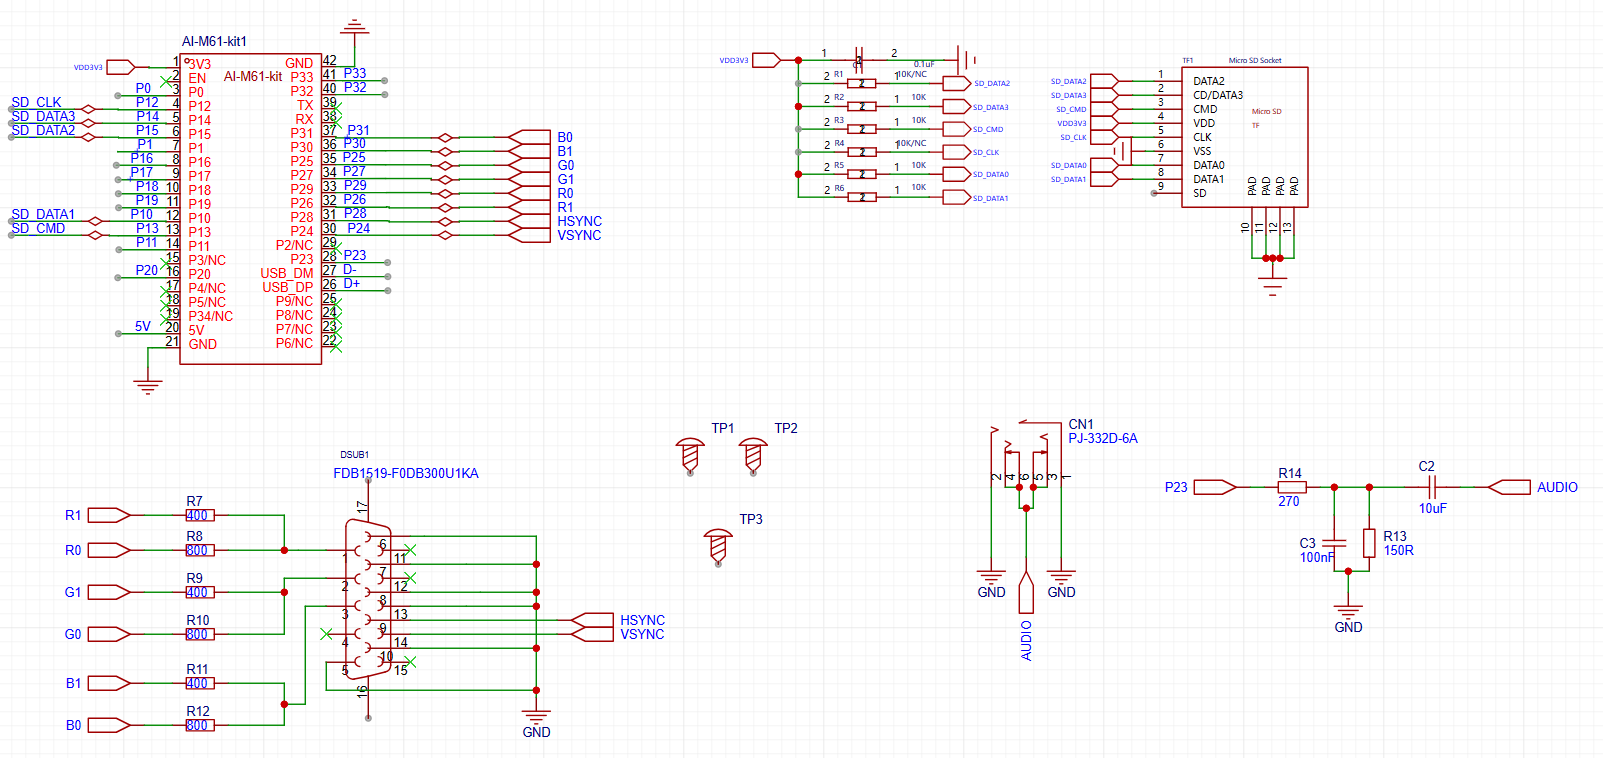Click the D+ net label at pin 26

352,283
